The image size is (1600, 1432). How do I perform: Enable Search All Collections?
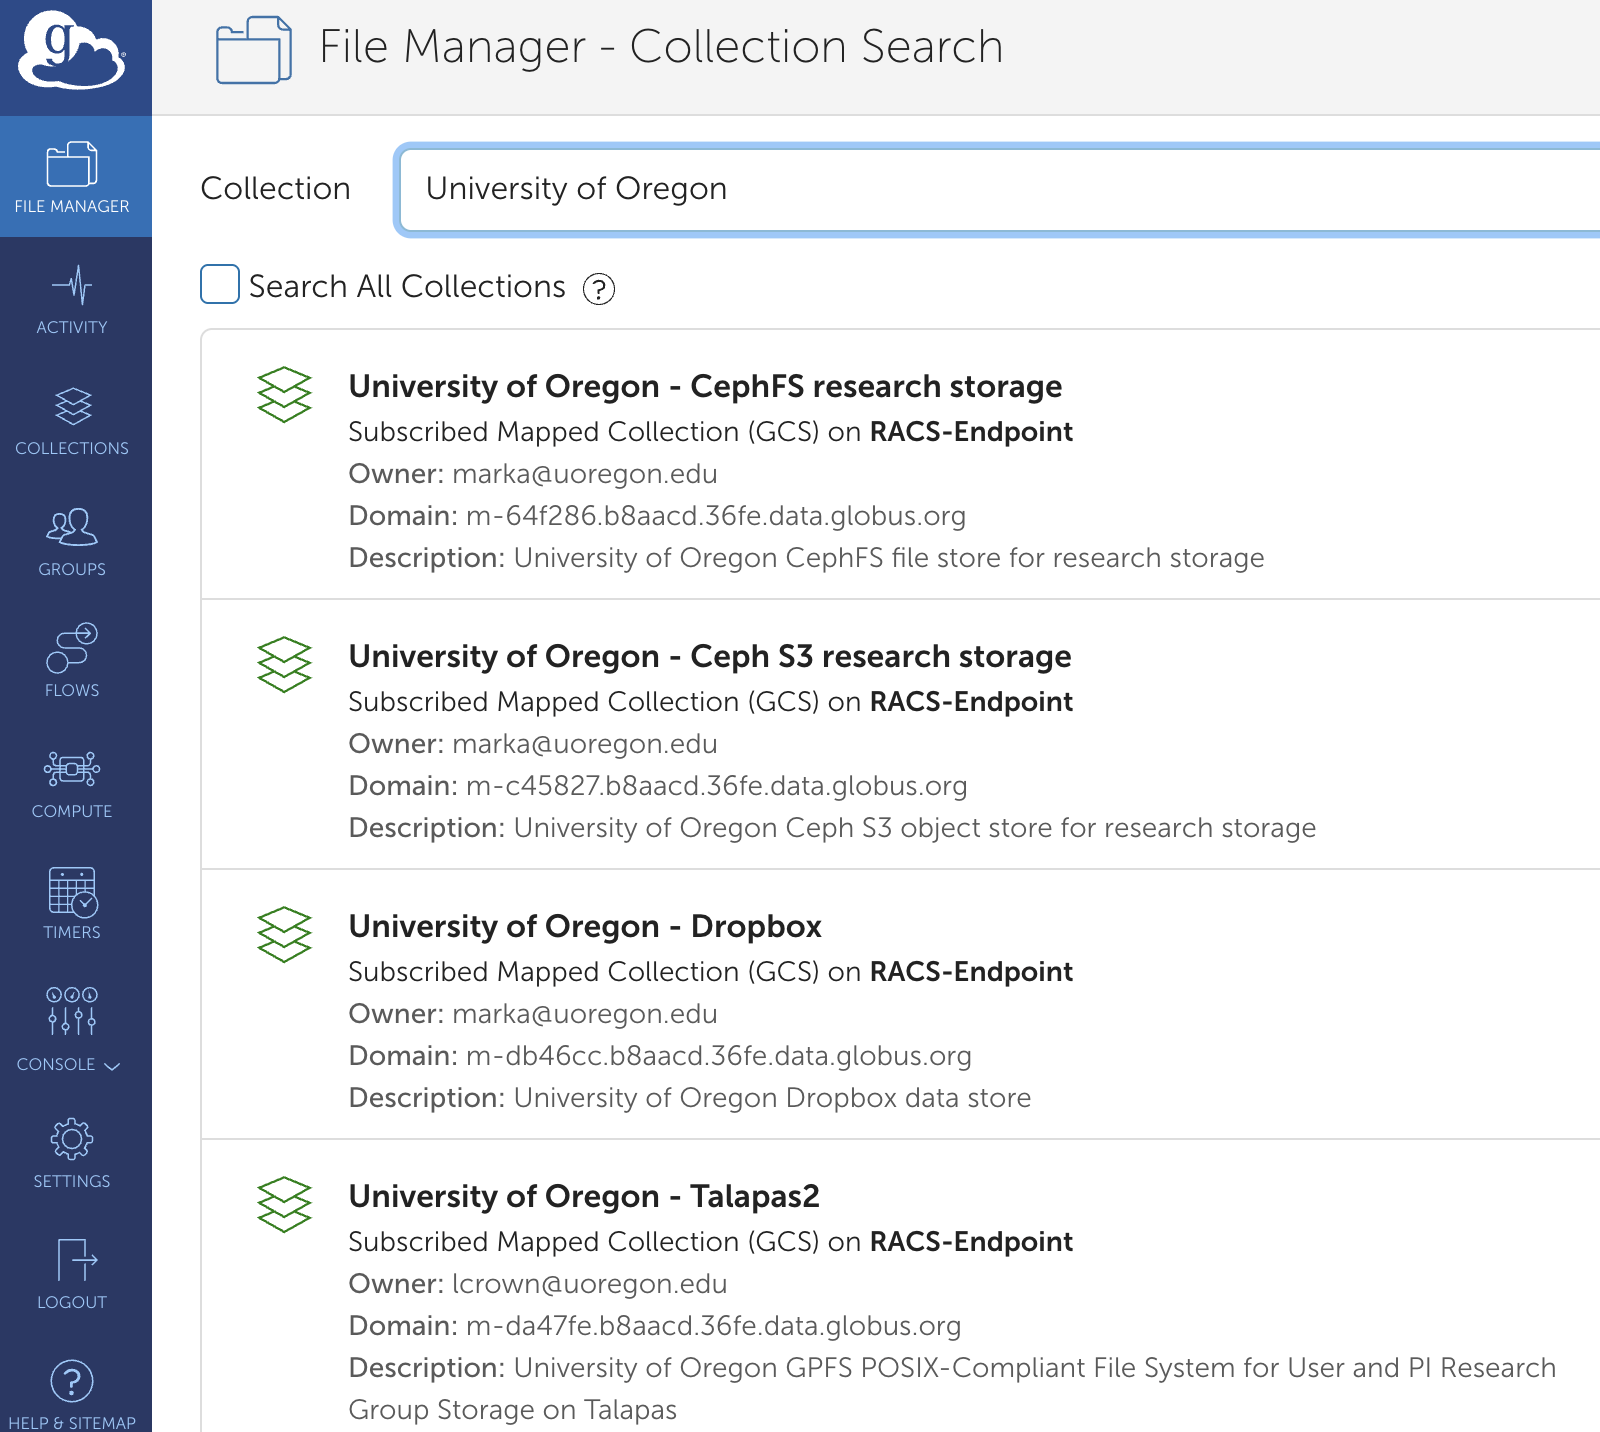tap(218, 285)
